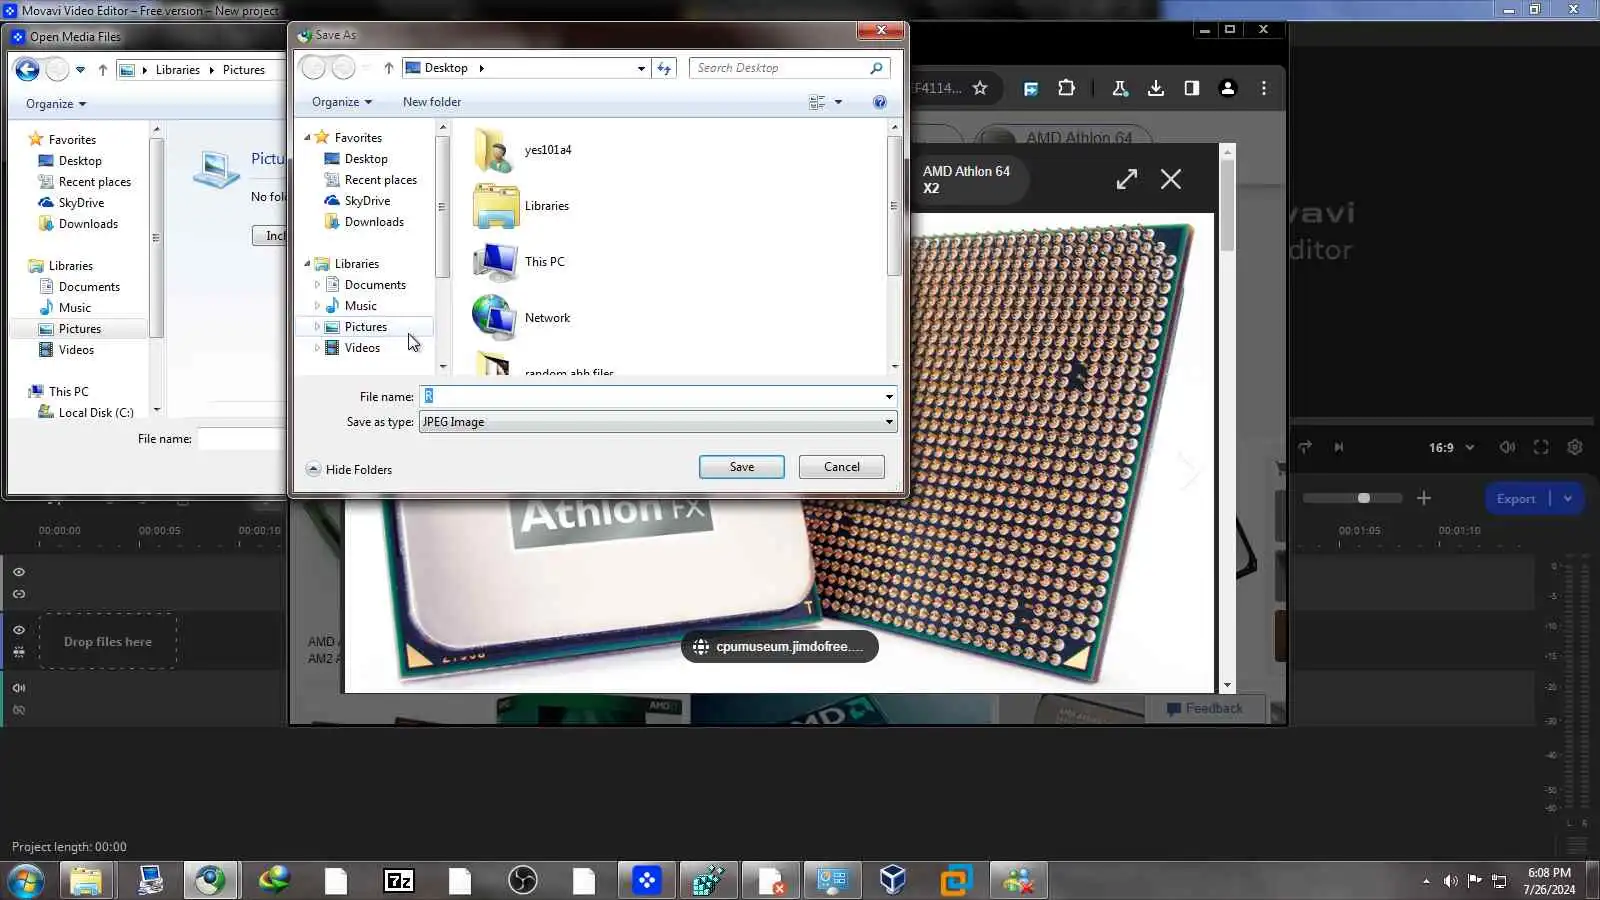1600x900 pixels.
Task: Open Chrome Downloads from the toolbar
Action: 1156,88
